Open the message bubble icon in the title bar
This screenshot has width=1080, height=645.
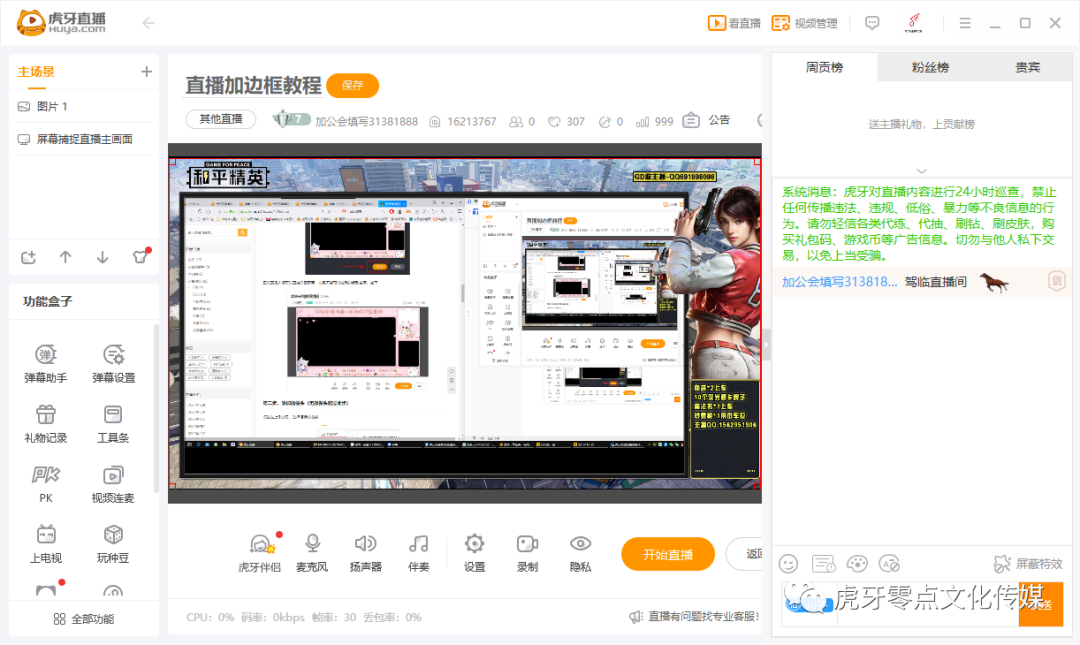(872, 23)
